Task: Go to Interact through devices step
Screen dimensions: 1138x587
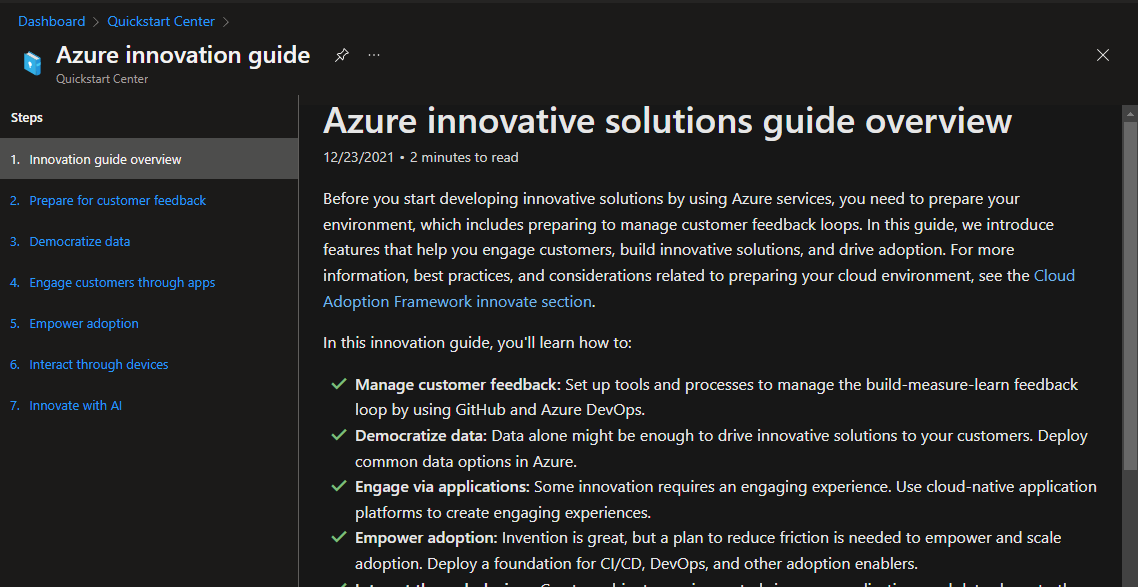Action: click(98, 364)
